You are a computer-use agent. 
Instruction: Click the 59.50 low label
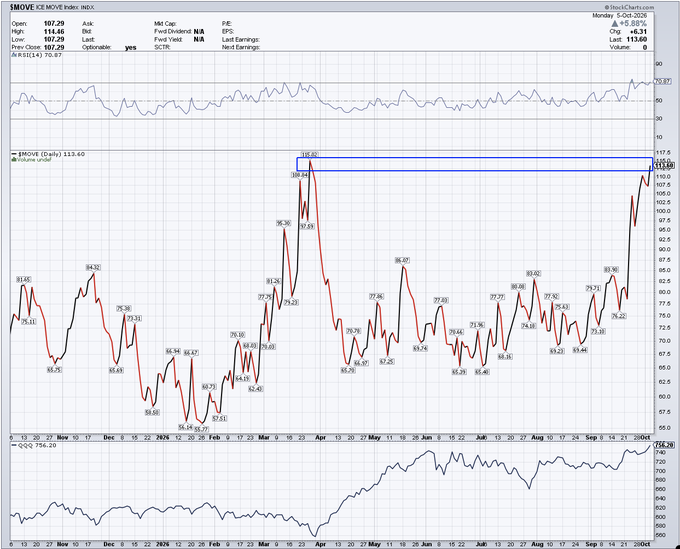point(152,412)
